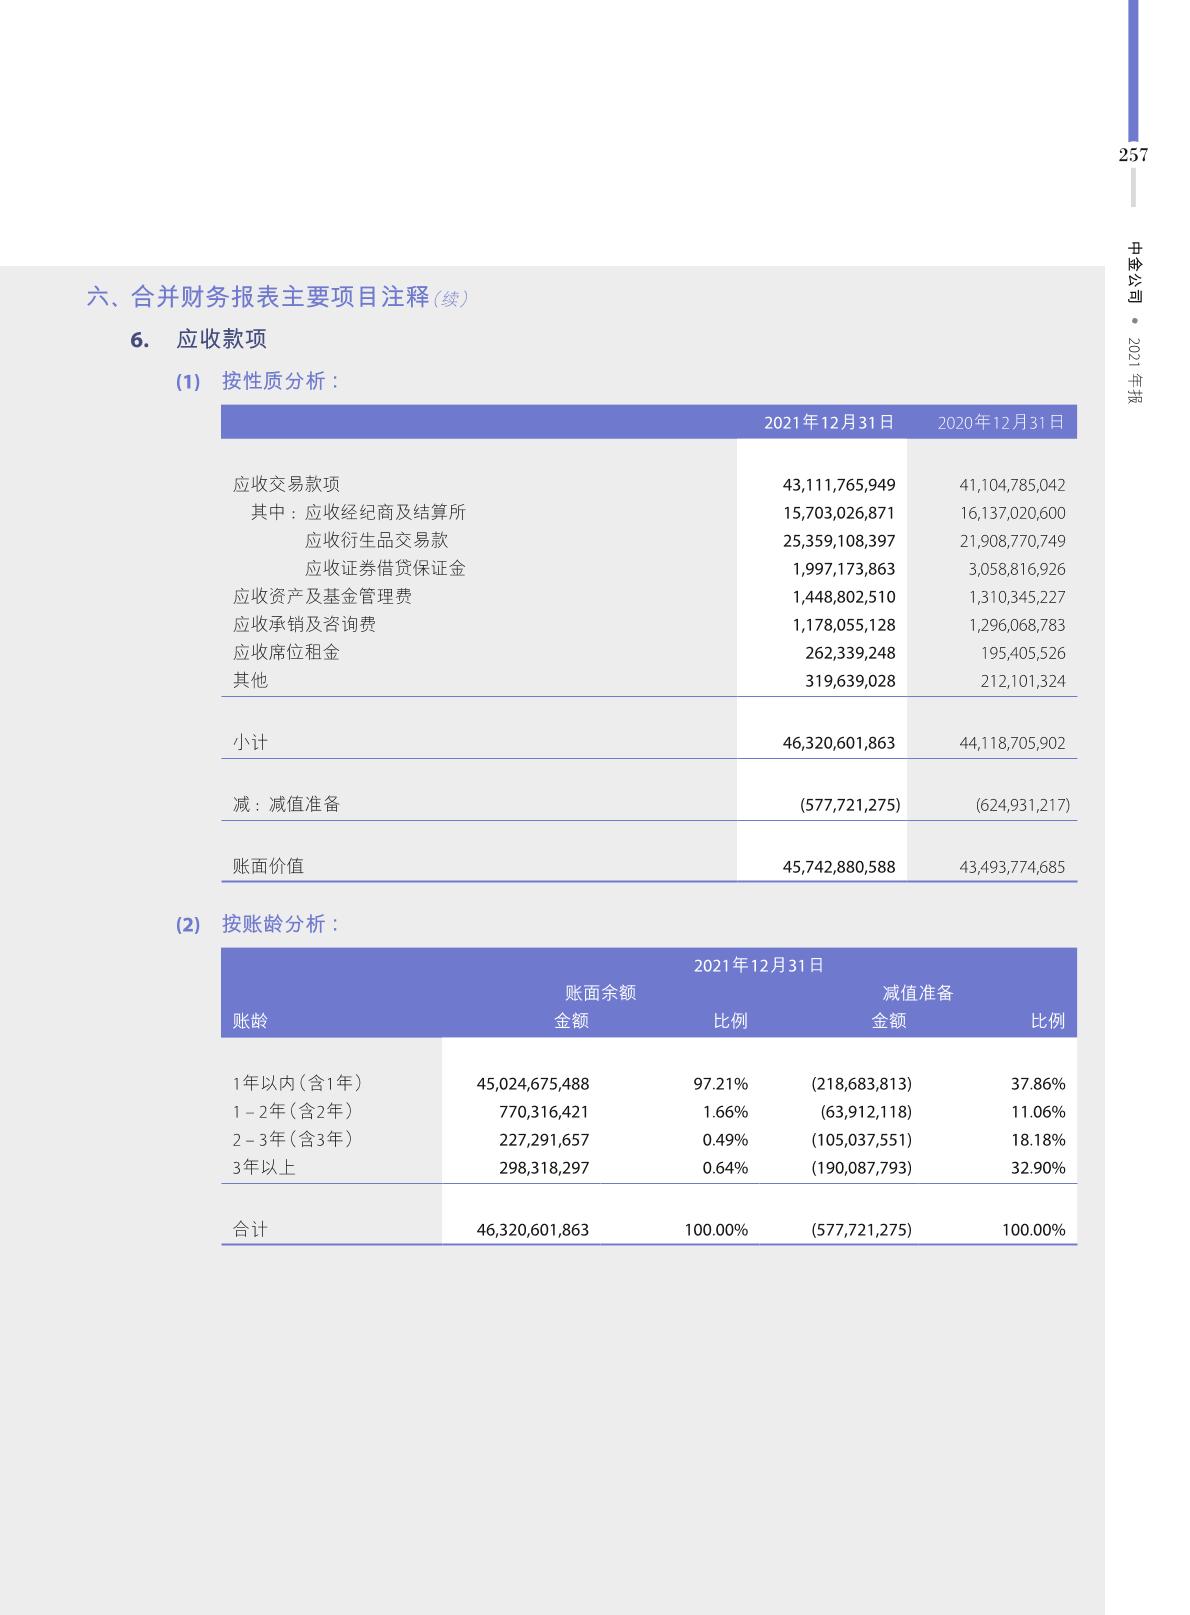Image resolution: width=1190 pixels, height=1615 pixels.
Task: Click the heading 六、合并财务报表主要项目注释
Action: 258,297
